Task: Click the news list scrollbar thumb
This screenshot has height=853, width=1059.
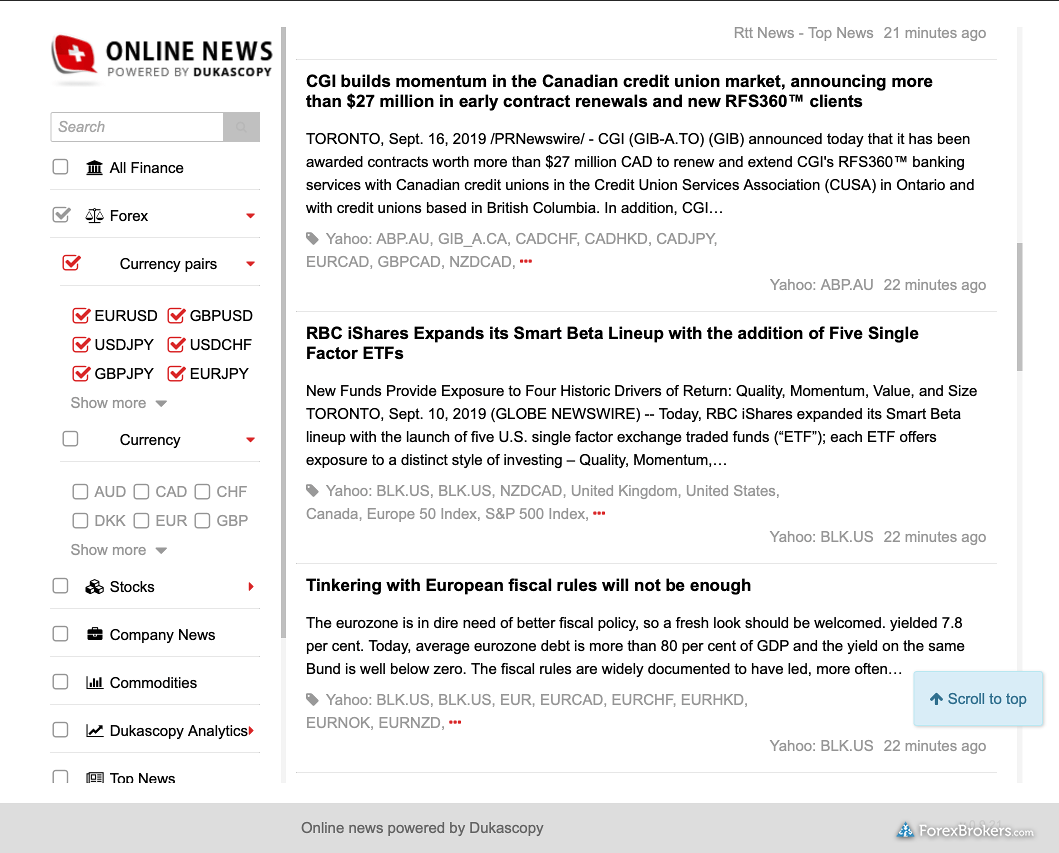Action: [x=1019, y=307]
